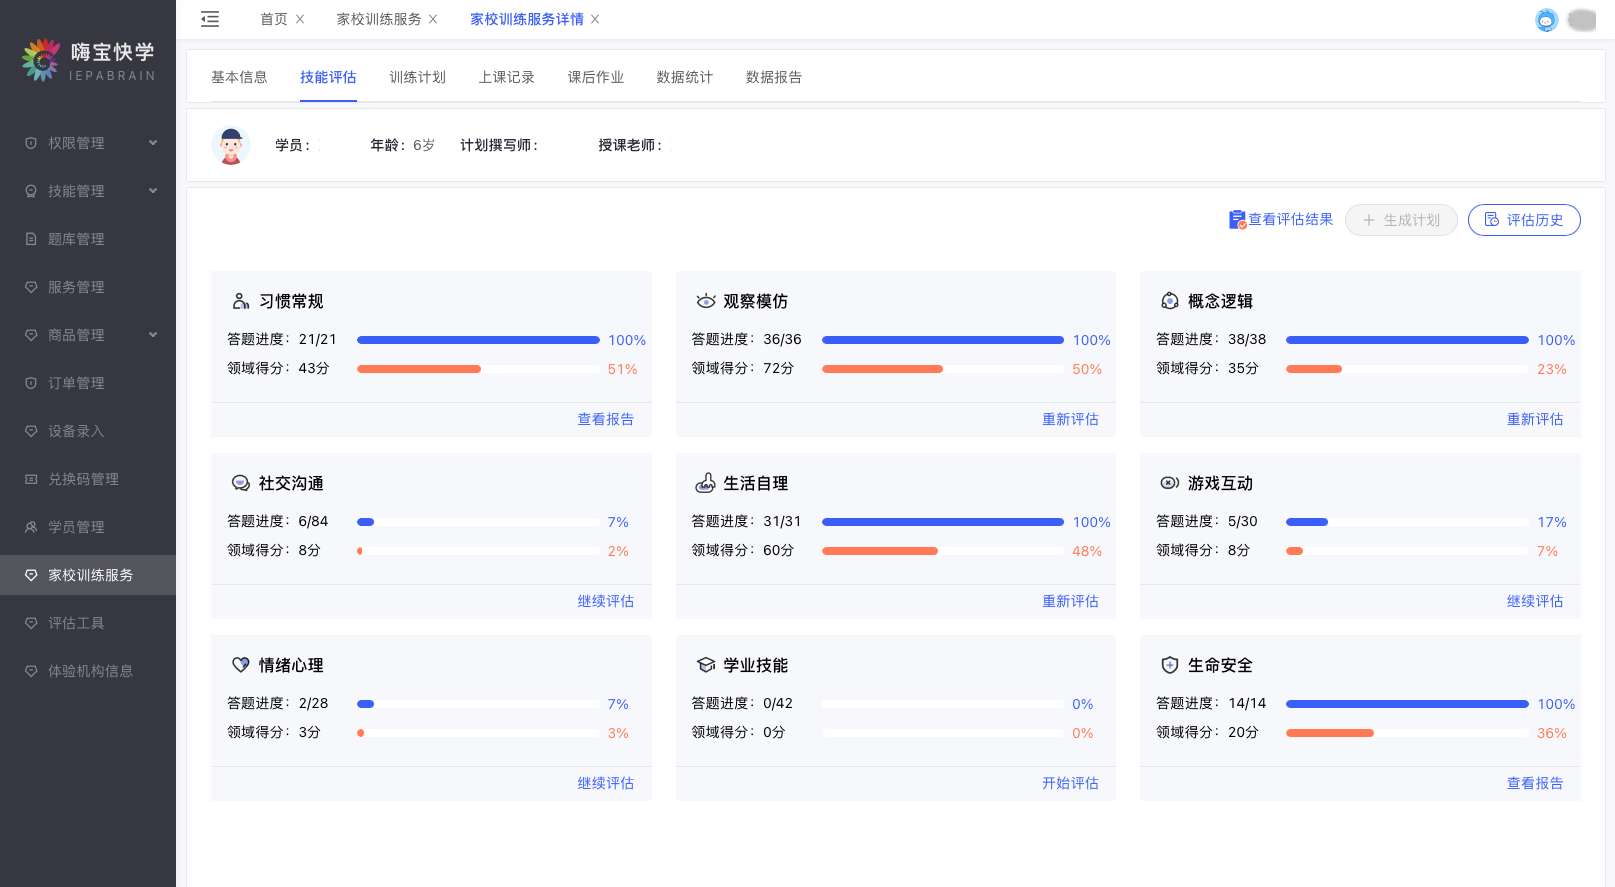1615x887 pixels.
Task: Click the student avatar picture
Action: pyautogui.click(x=231, y=146)
